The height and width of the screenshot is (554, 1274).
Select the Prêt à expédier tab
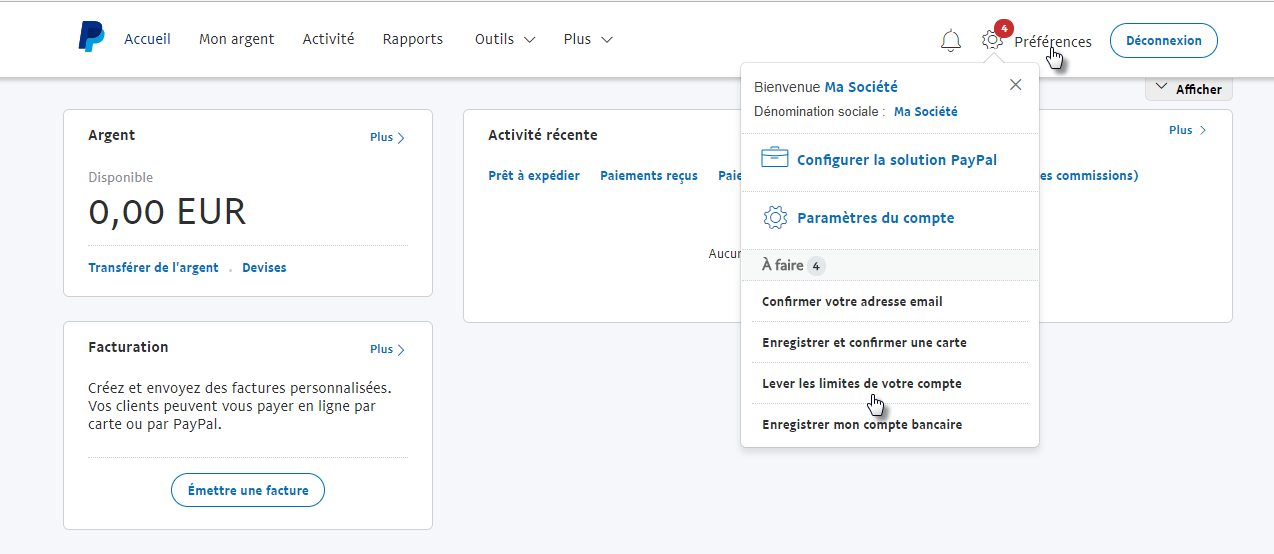click(x=534, y=176)
